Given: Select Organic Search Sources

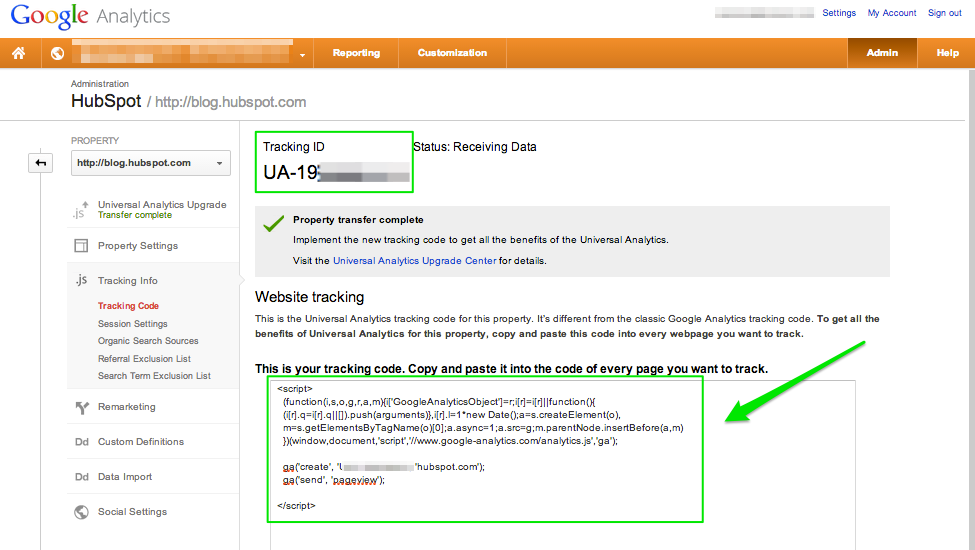Looking at the screenshot, I should (x=148, y=341).
